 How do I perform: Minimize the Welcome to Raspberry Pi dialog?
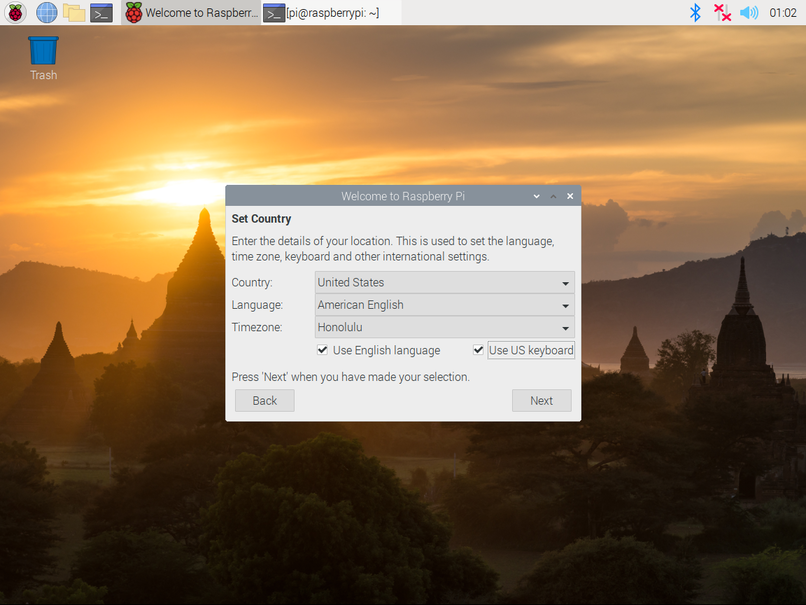[537, 196]
